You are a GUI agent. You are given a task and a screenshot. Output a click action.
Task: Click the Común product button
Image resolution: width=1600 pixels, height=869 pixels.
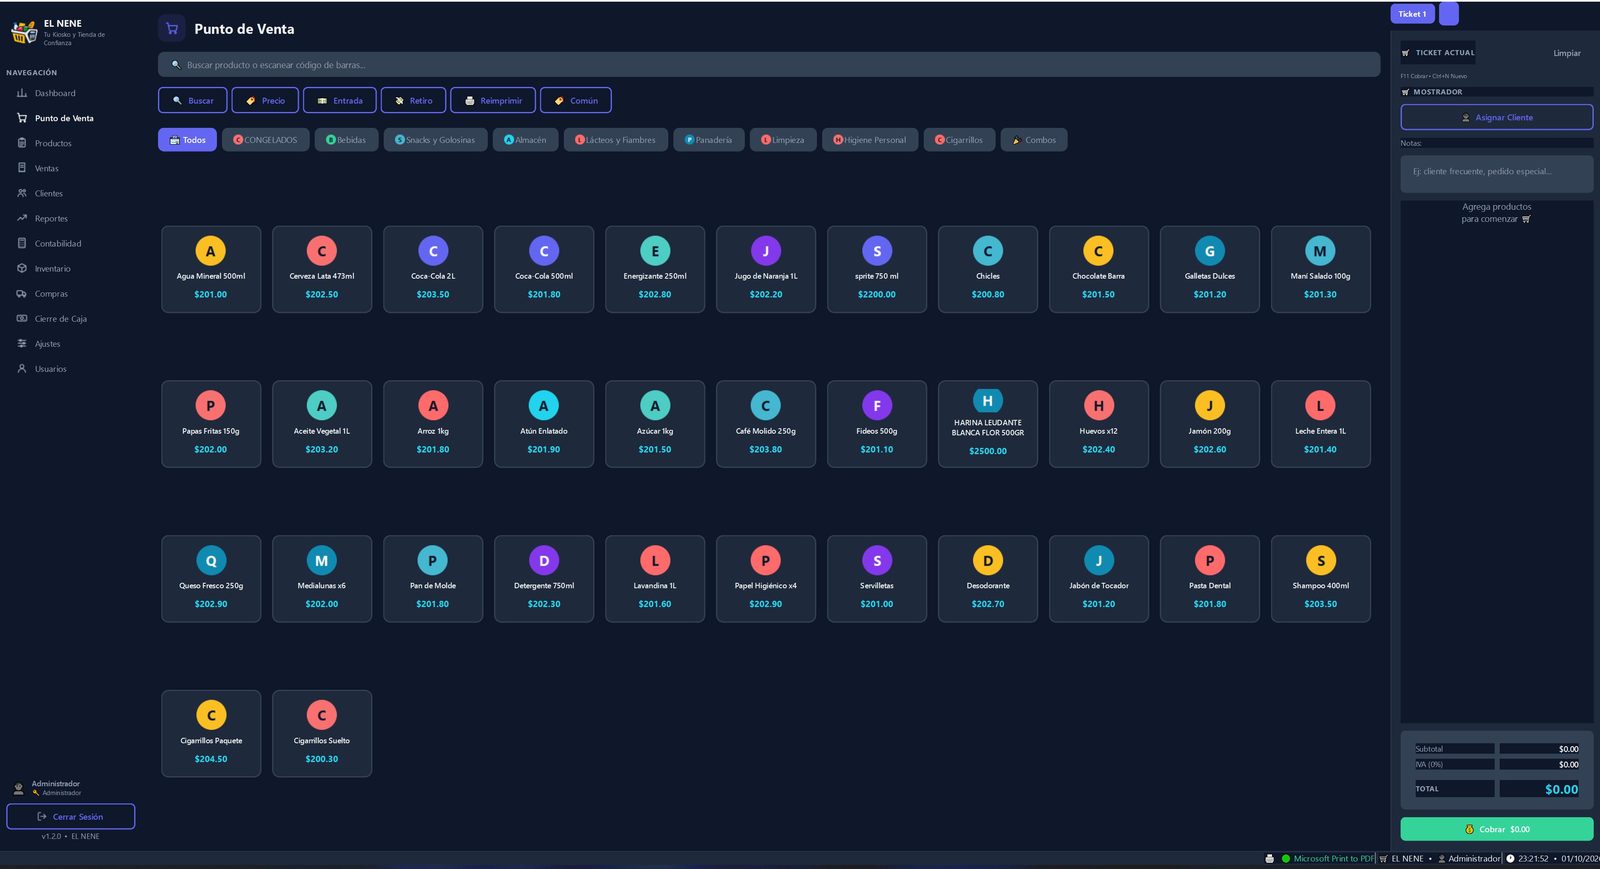(x=576, y=100)
